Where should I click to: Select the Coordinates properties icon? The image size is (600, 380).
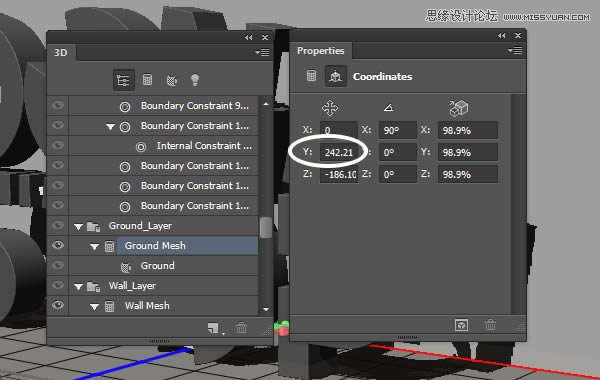click(336, 76)
